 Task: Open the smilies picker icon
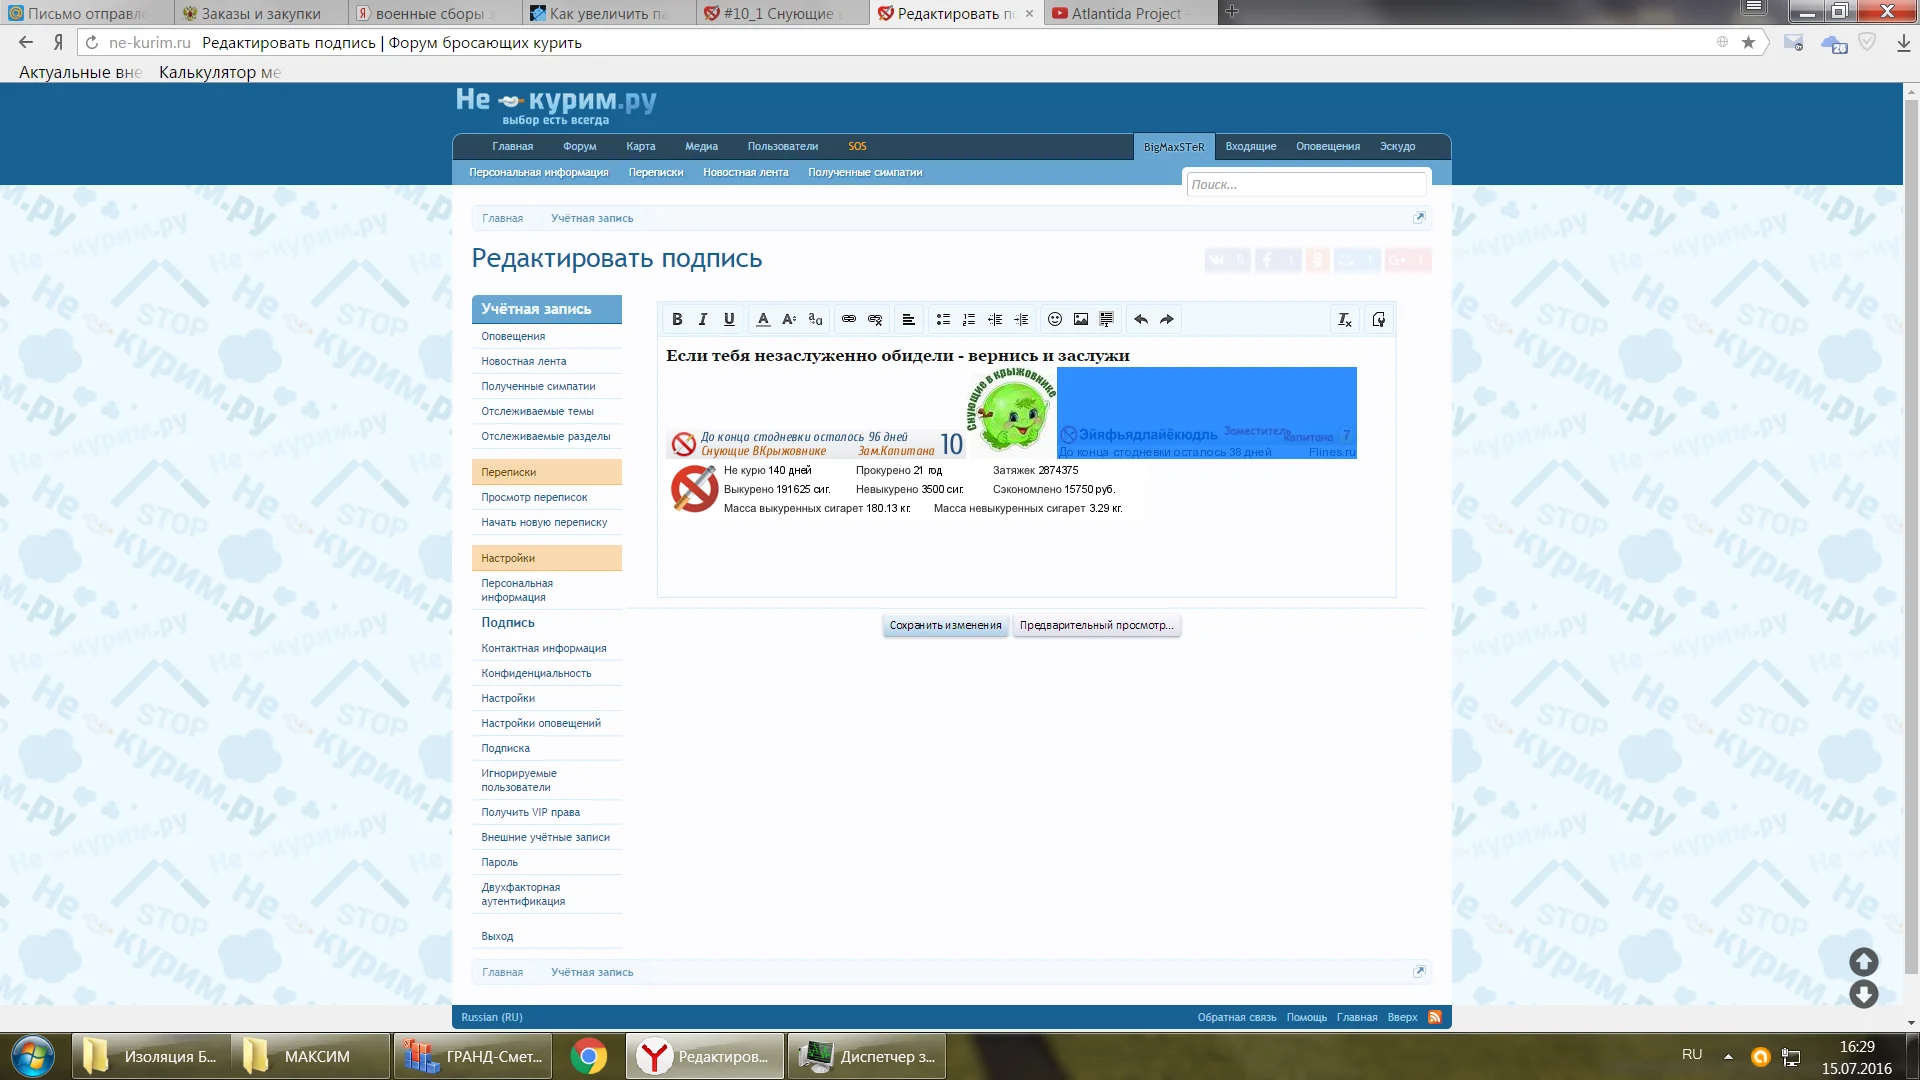click(1054, 319)
